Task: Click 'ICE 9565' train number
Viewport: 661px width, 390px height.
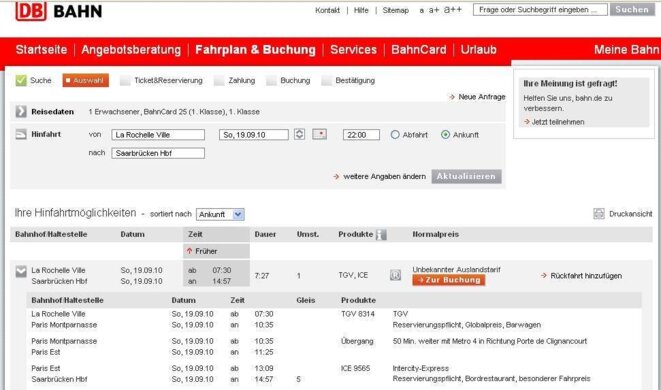Action: (355, 368)
